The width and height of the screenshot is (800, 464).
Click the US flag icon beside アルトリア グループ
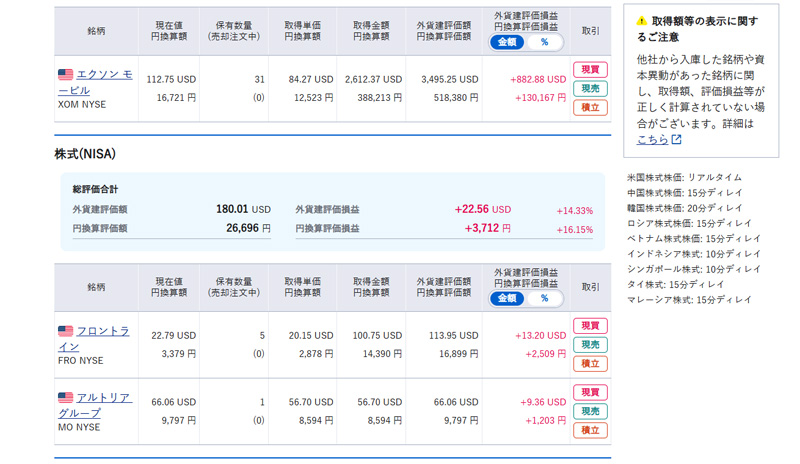point(65,398)
